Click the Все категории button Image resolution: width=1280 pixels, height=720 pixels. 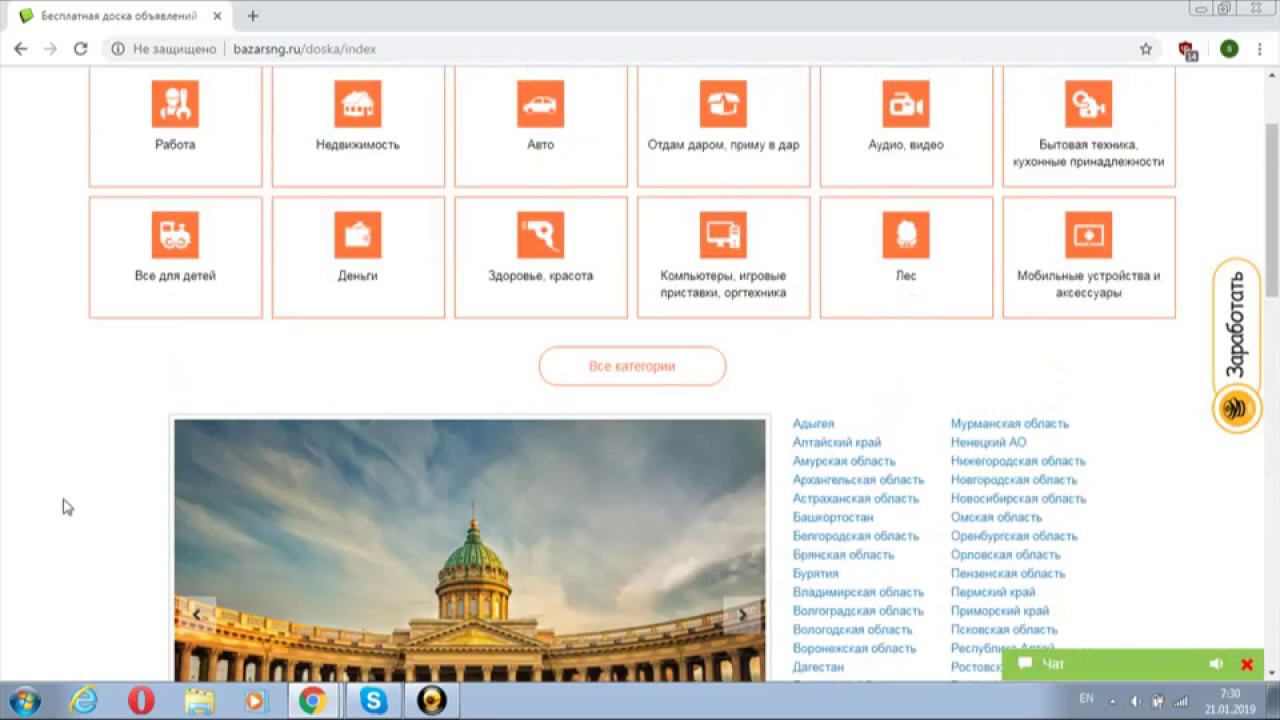click(x=632, y=366)
